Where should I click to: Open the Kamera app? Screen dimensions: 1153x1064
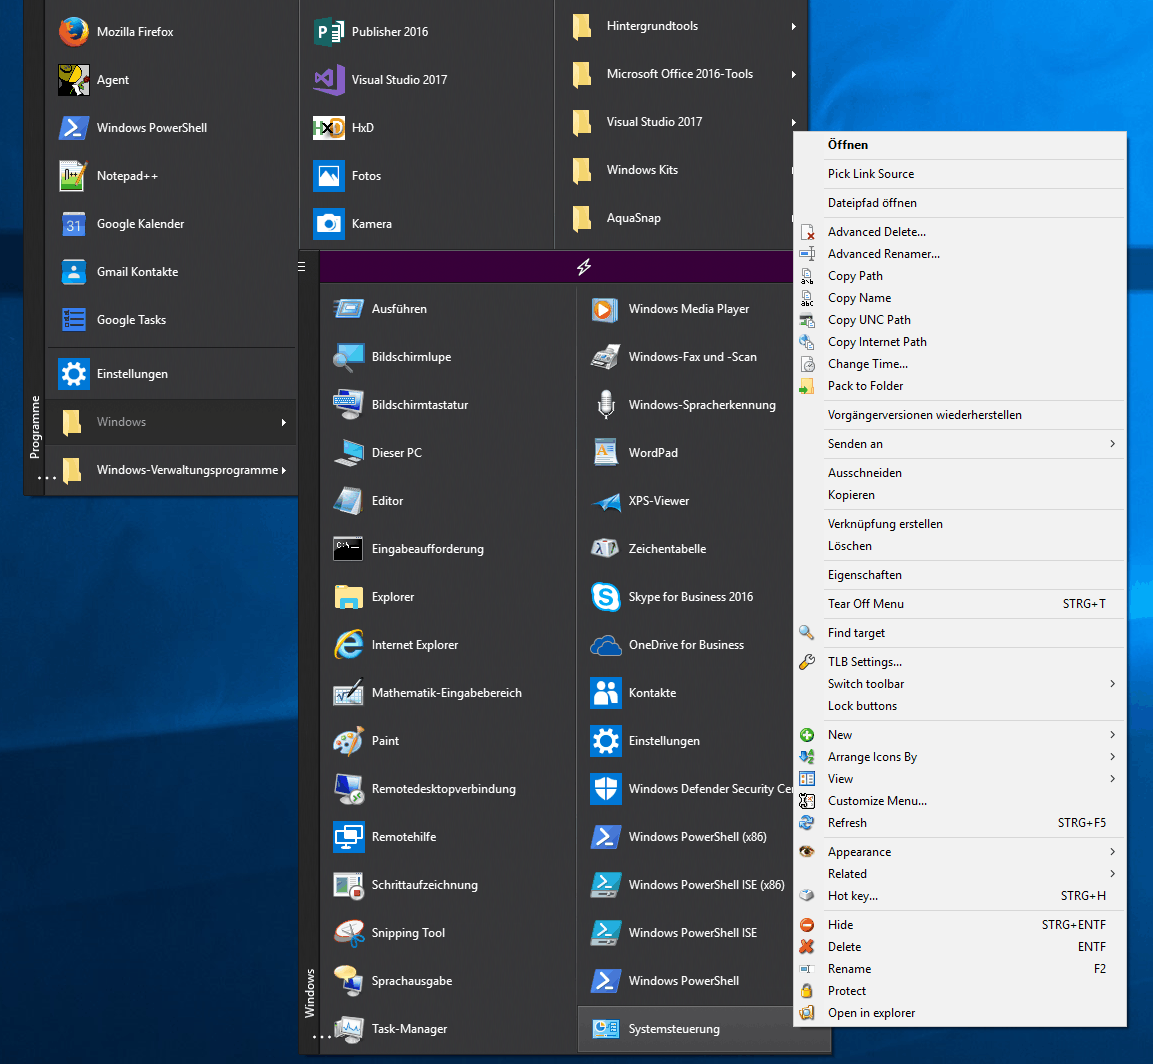pyautogui.click(x=426, y=224)
